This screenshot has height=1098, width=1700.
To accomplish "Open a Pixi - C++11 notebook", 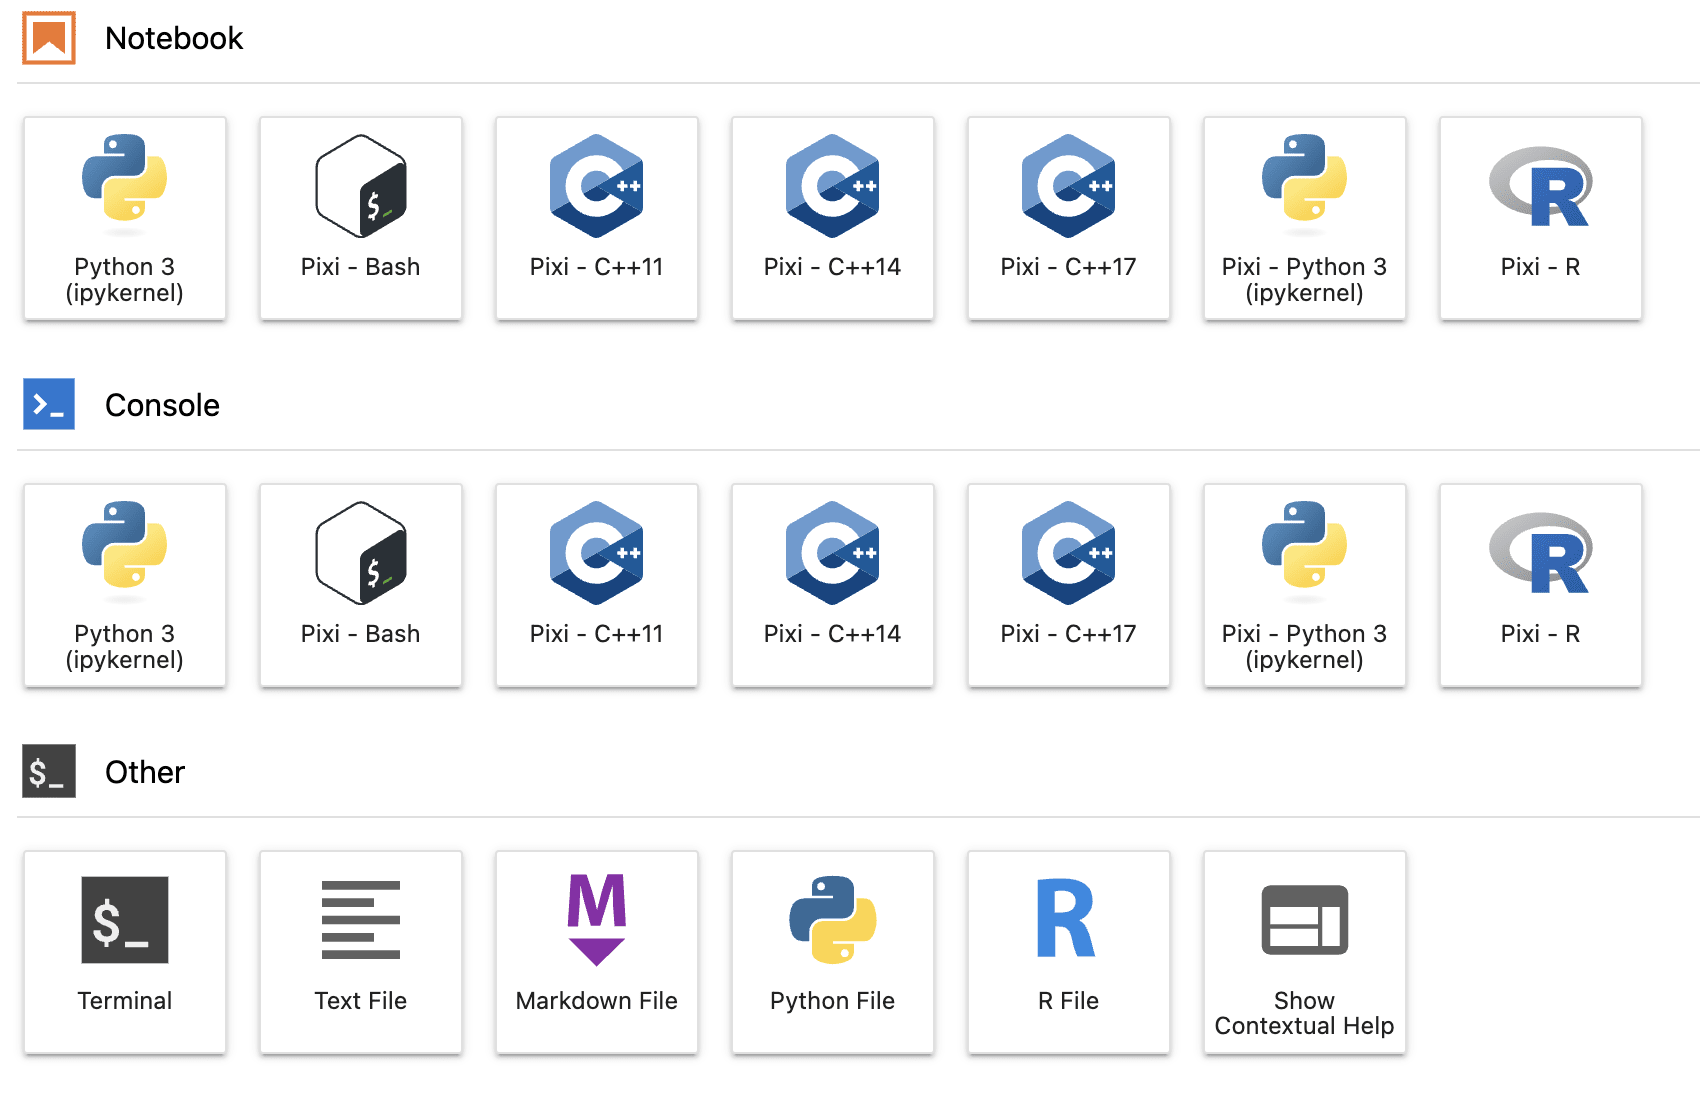I will tap(597, 218).
